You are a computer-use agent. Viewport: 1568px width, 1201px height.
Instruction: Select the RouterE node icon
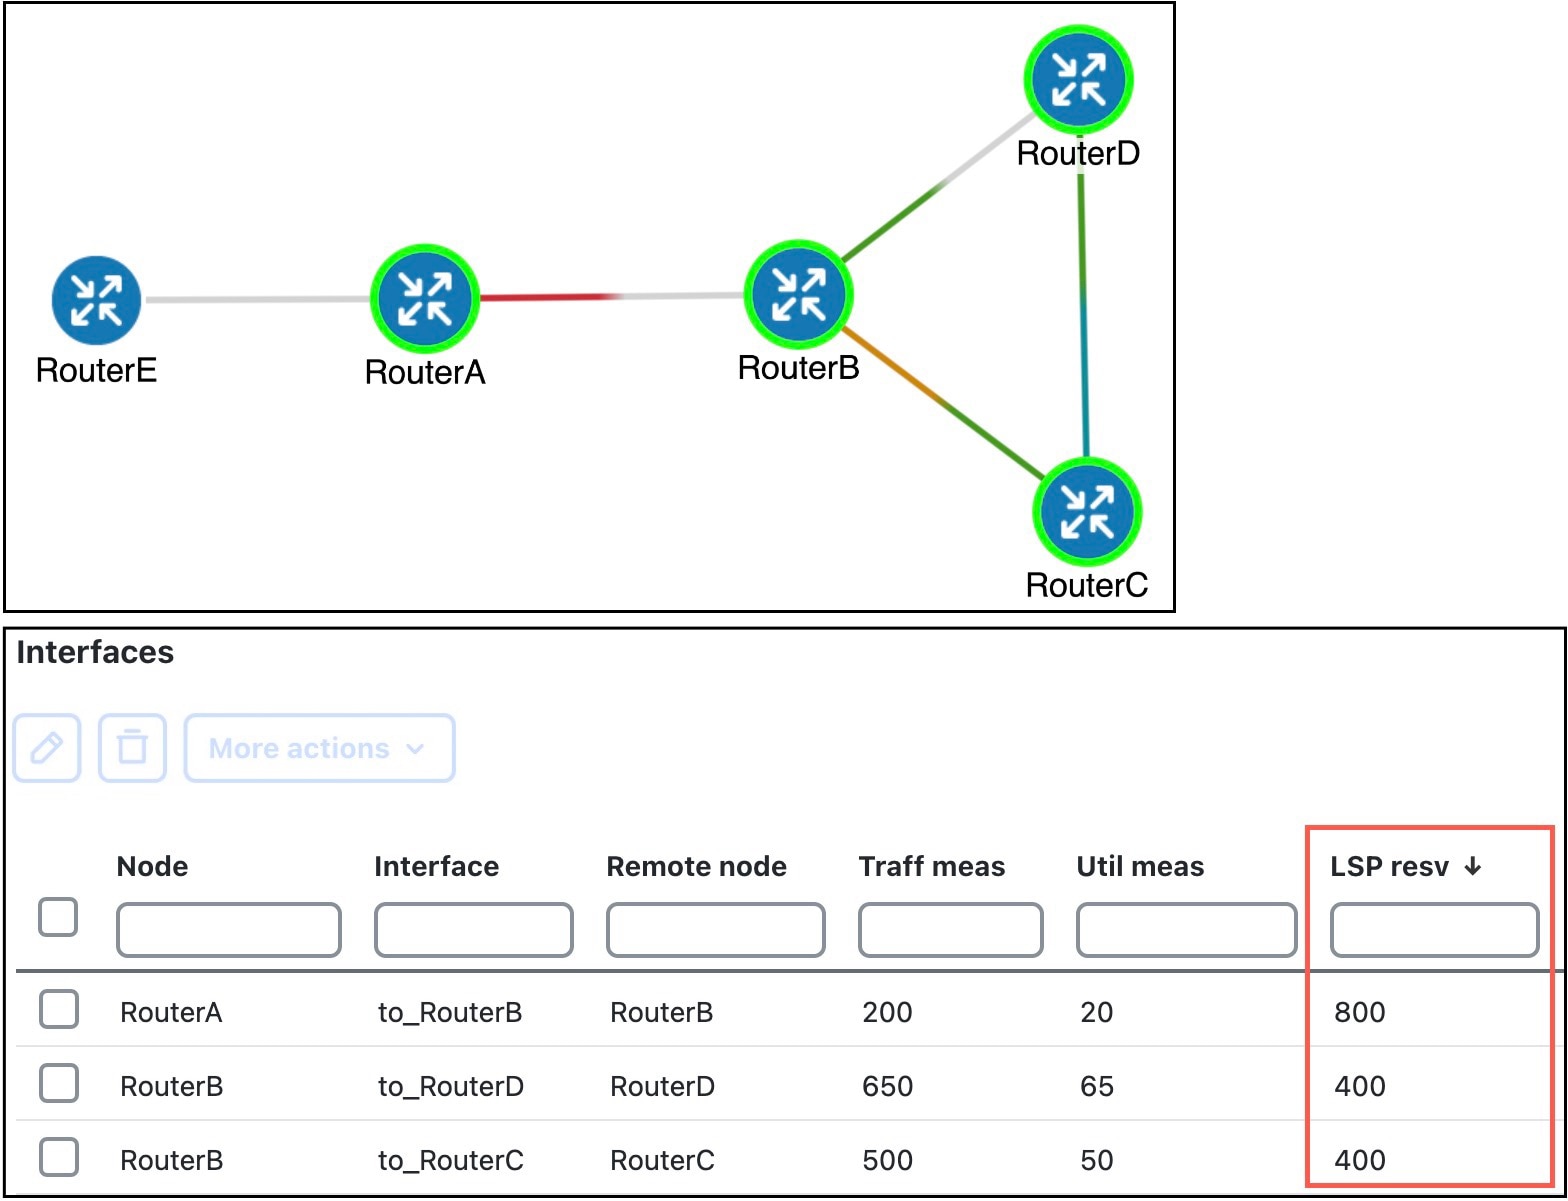(96, 300)
